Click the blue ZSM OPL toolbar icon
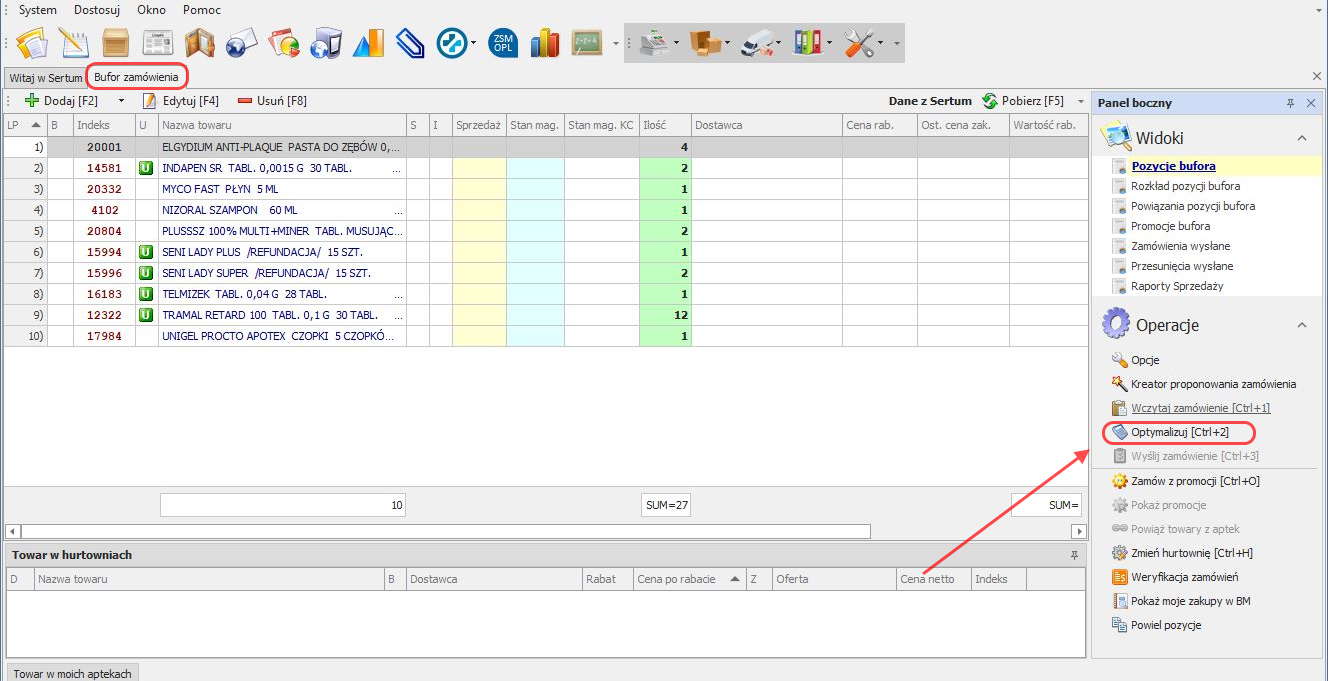The width and height of the screenshot is (1328, 681). [503, 43]
